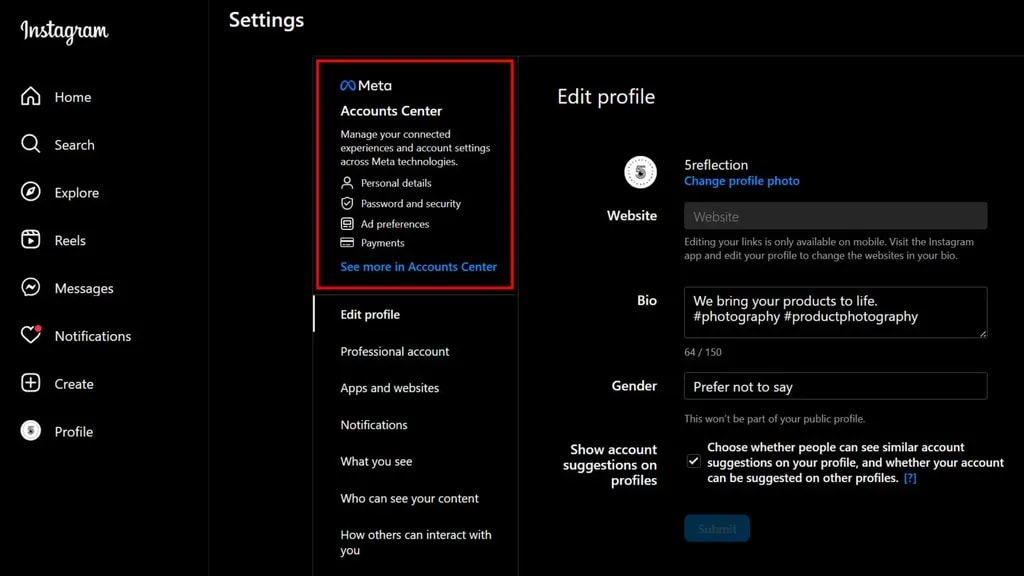This screenshot has height=576, width=1024.
Task: Click the Home icon in sidebar
Action: click(31, 96)
